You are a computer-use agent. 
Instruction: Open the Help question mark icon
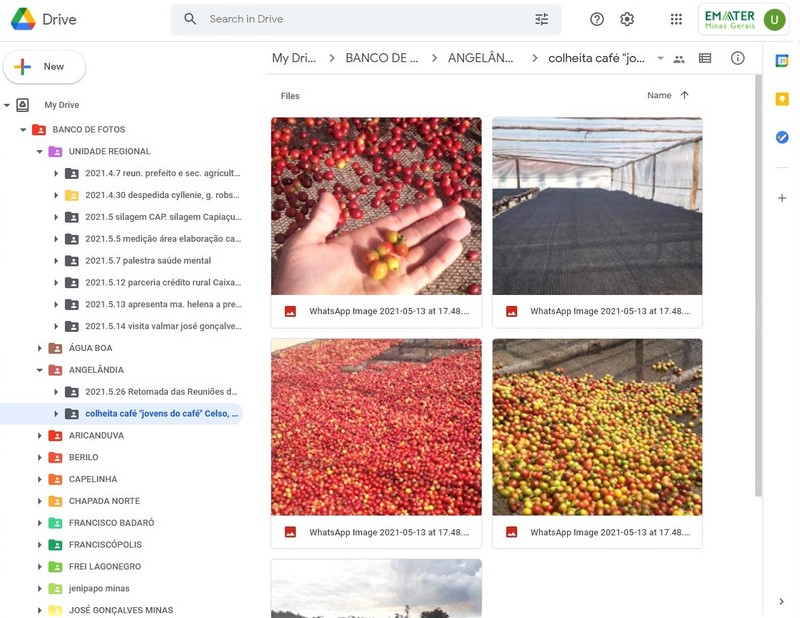coord(596,19)
